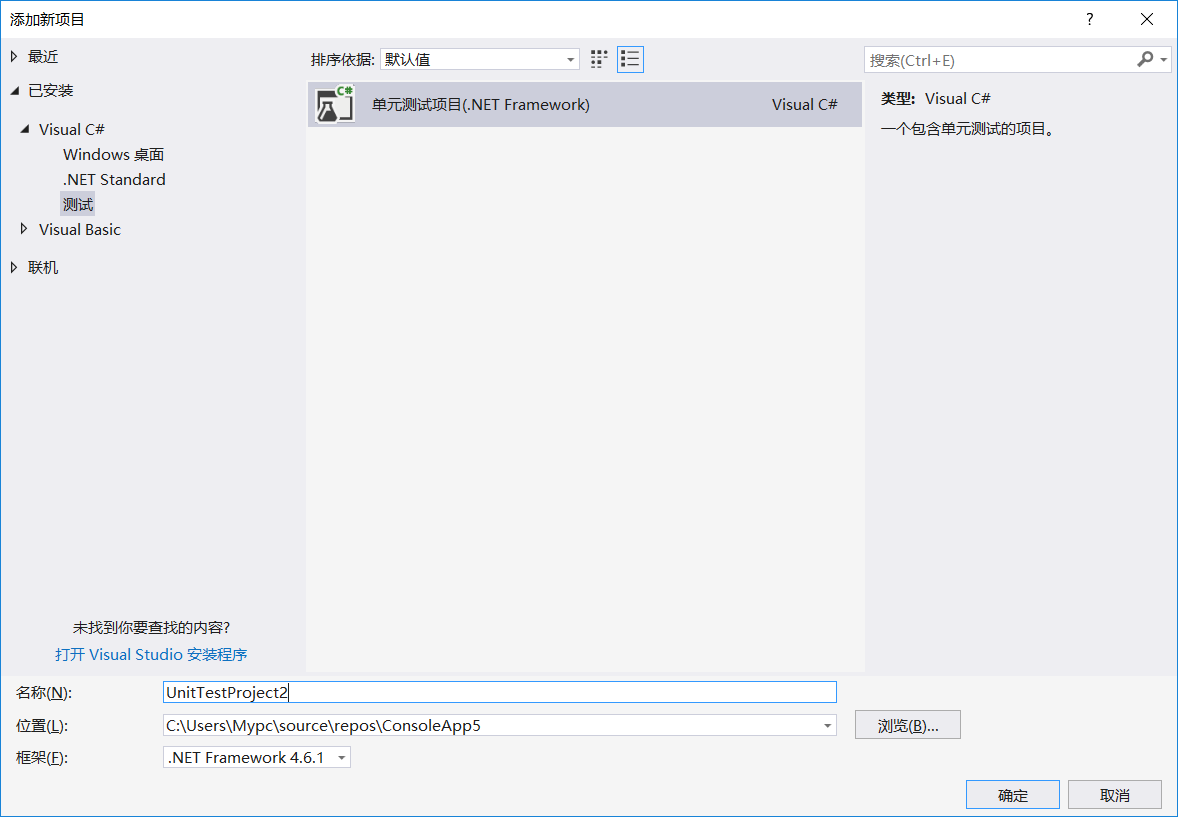This screenshot has height=817, width=1178.
Task: Click the location path text field
Action: pos(491,725)
